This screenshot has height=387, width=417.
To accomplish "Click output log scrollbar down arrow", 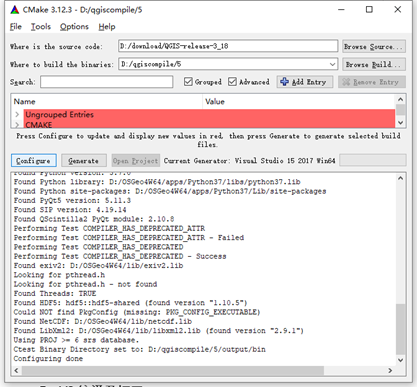I will click(401, 360).
